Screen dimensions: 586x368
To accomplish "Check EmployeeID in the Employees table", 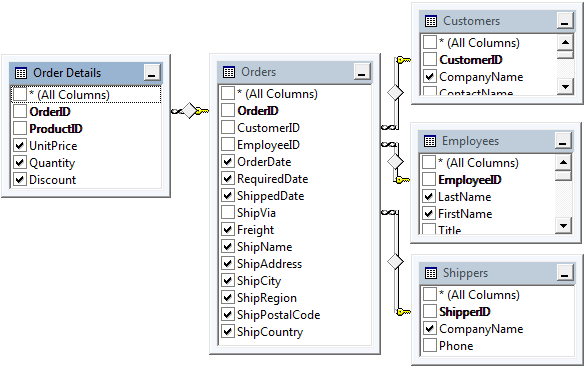I will 429,180.
